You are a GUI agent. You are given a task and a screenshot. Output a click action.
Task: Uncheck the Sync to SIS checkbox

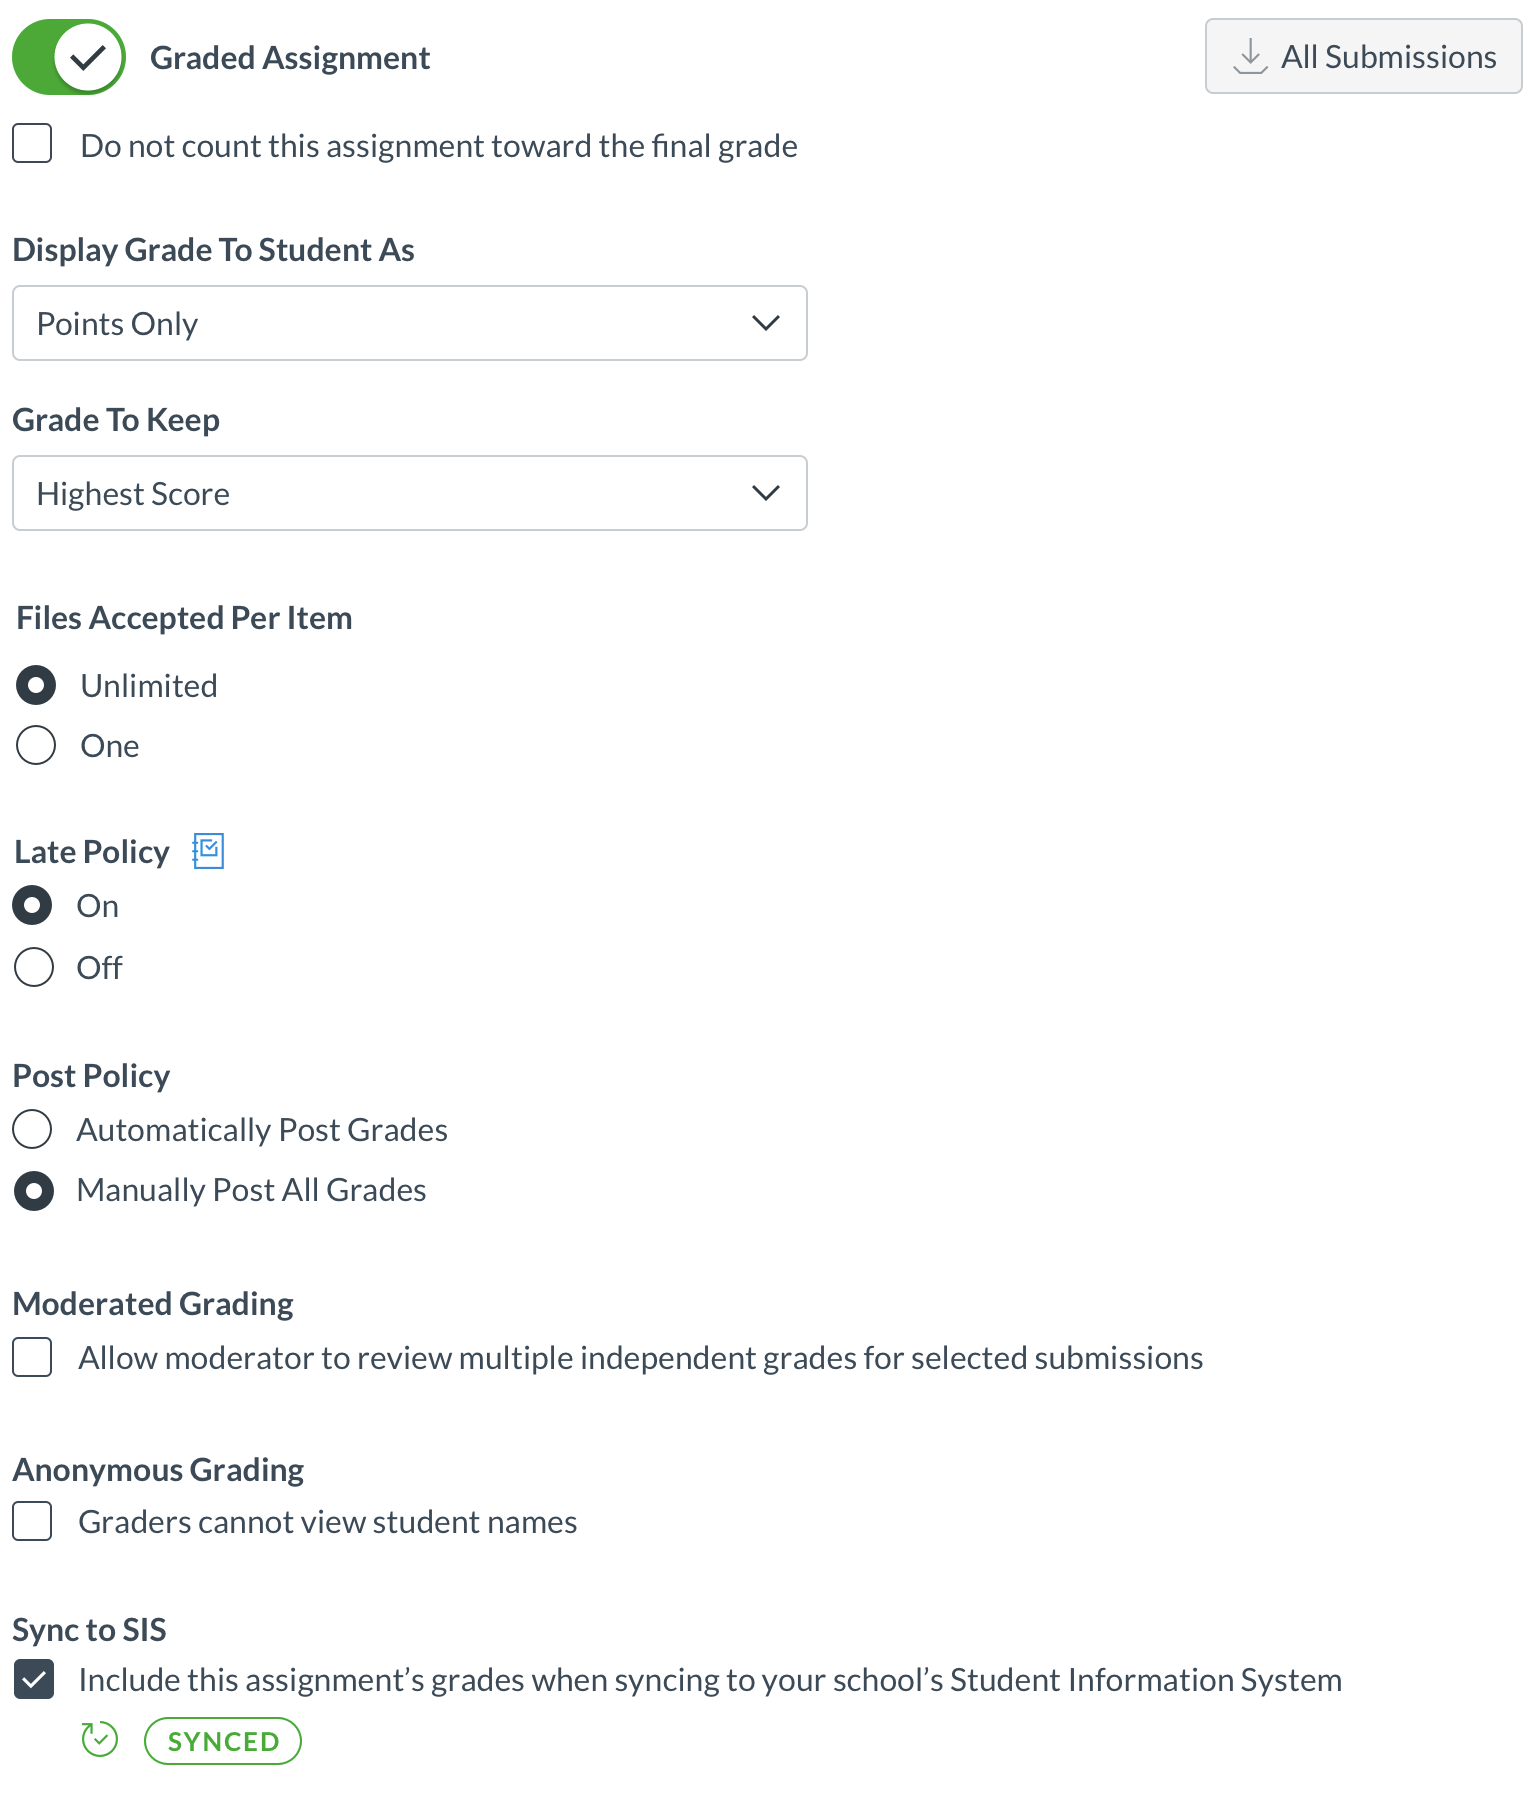(x=33, y=1679)
